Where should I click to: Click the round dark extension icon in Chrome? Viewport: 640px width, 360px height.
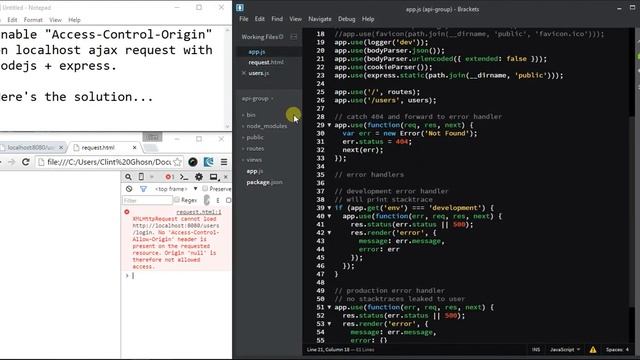click(x=193, y=162)
